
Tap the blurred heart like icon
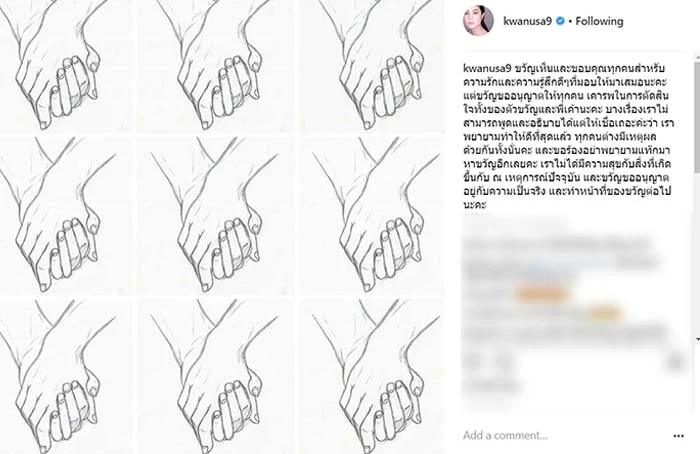(472, 361)
